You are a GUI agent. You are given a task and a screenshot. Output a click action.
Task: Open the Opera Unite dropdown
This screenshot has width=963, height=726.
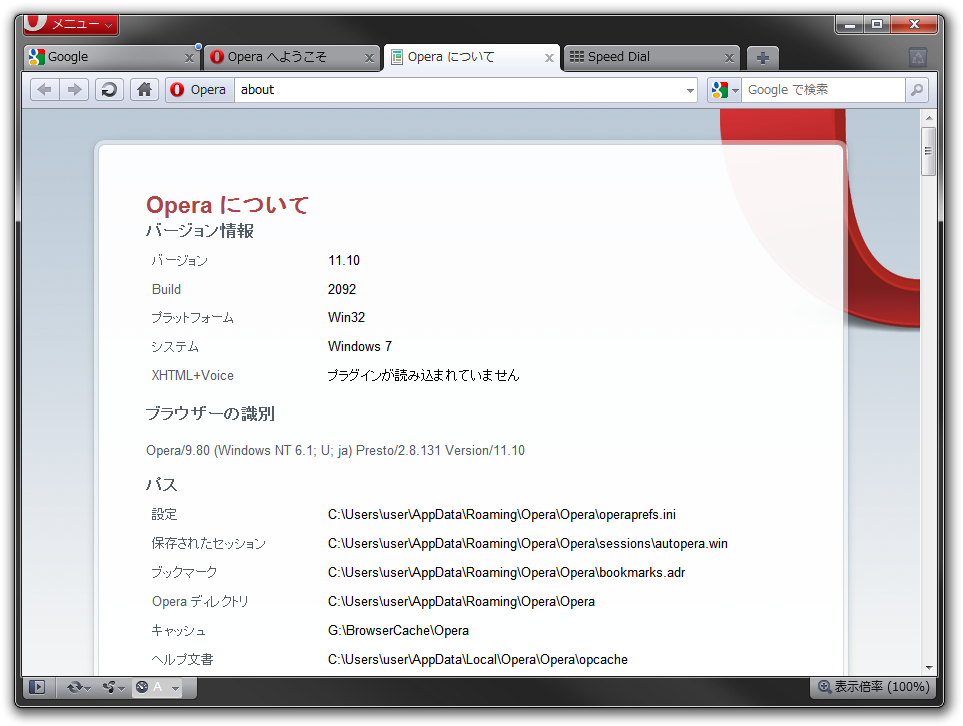pos(114,687)
